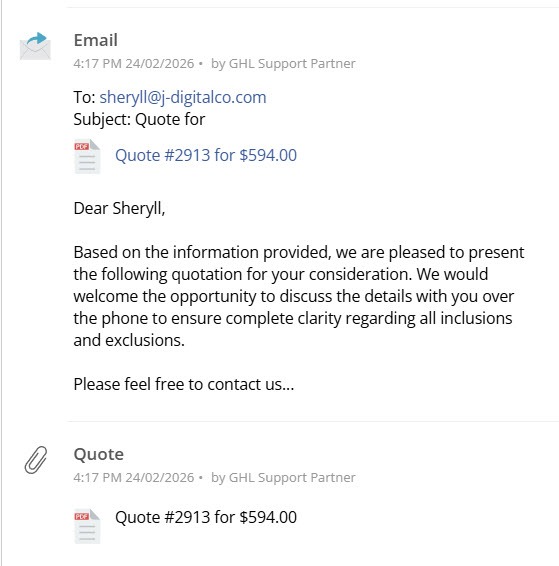Click the Quote #2913 attachment name under Quote
This screenshot has width=559, height=566.
[206, 517]
